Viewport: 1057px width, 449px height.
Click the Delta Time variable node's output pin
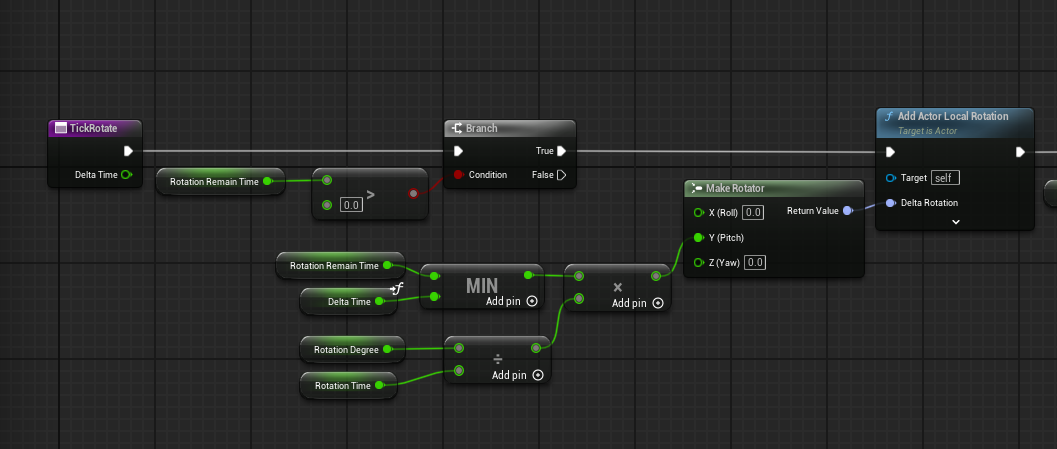click(379, 301)
